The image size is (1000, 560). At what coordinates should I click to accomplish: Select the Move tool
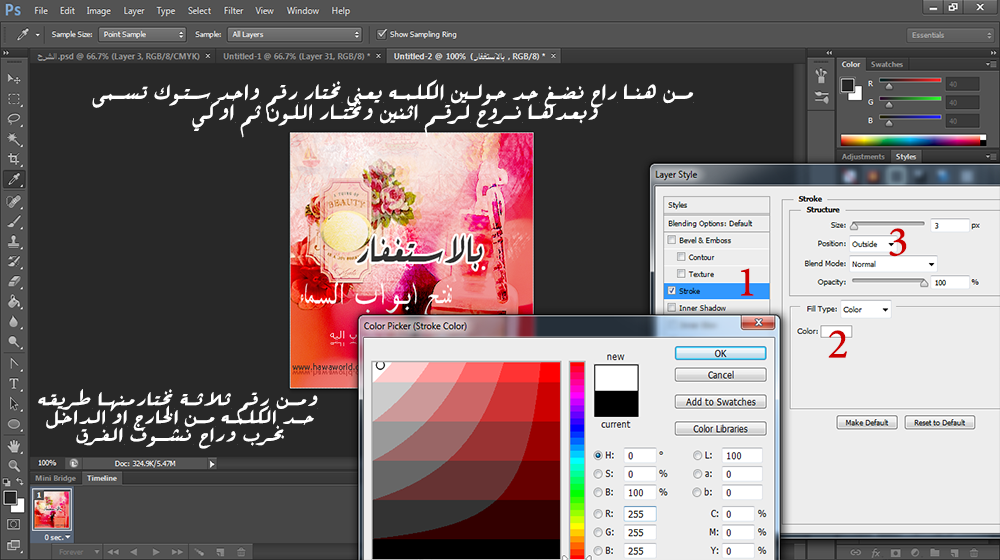[x=14, y=79]
